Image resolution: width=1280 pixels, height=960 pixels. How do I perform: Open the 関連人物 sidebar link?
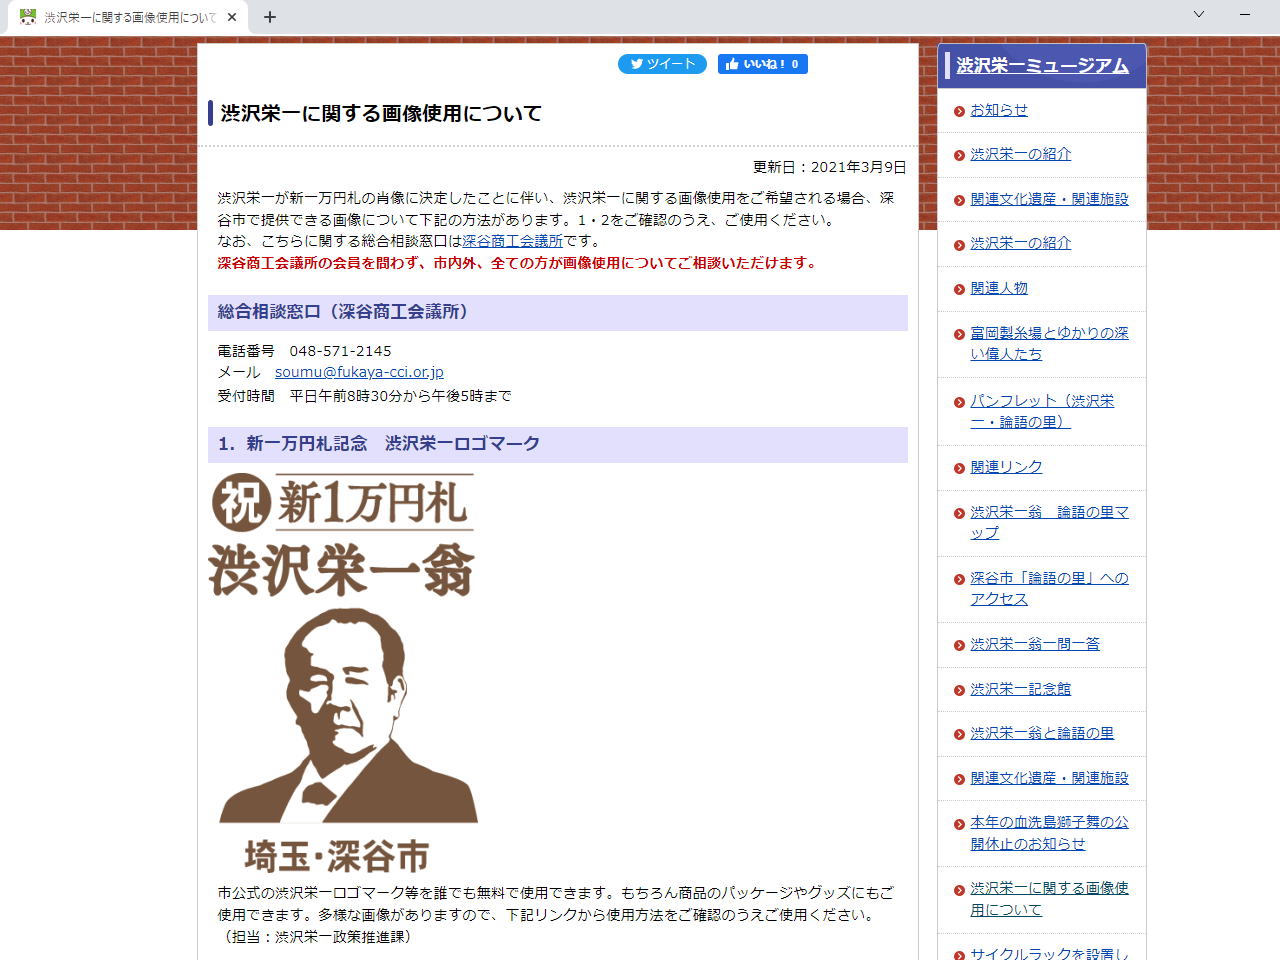click(x=999, y=288)
